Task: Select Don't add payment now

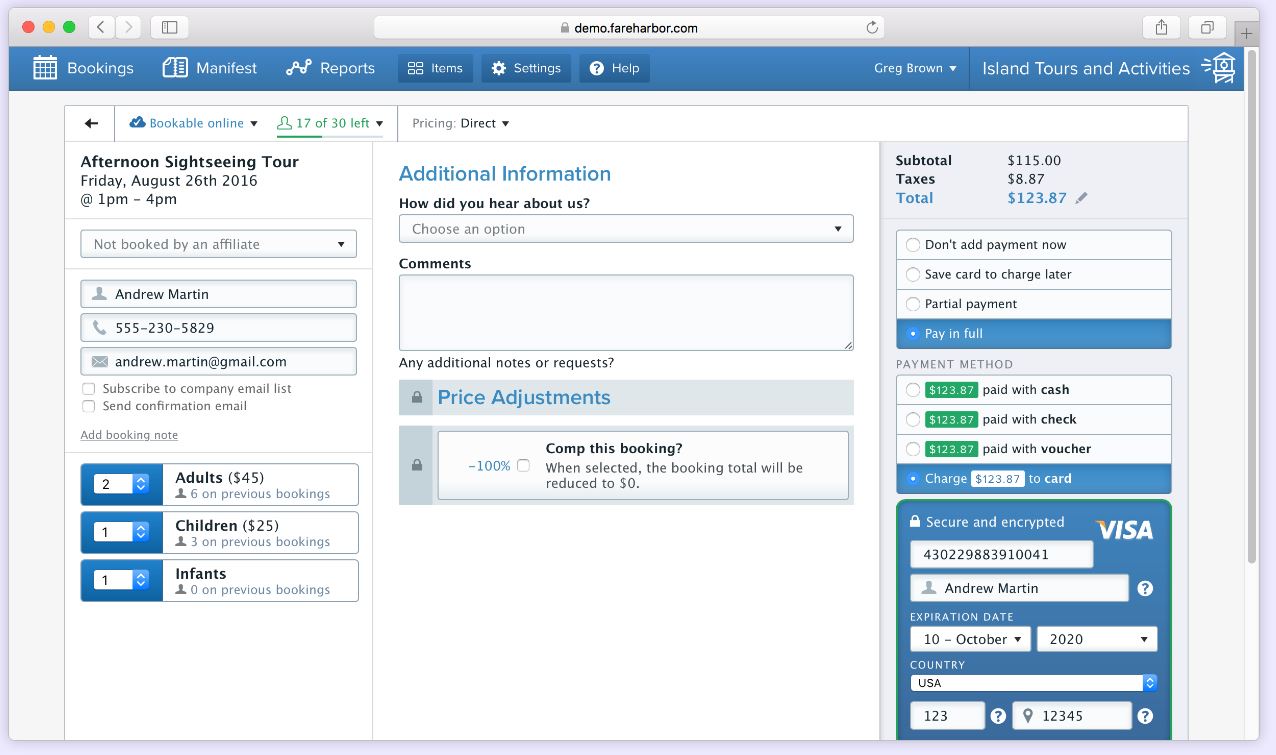Action: (1034, 245)
